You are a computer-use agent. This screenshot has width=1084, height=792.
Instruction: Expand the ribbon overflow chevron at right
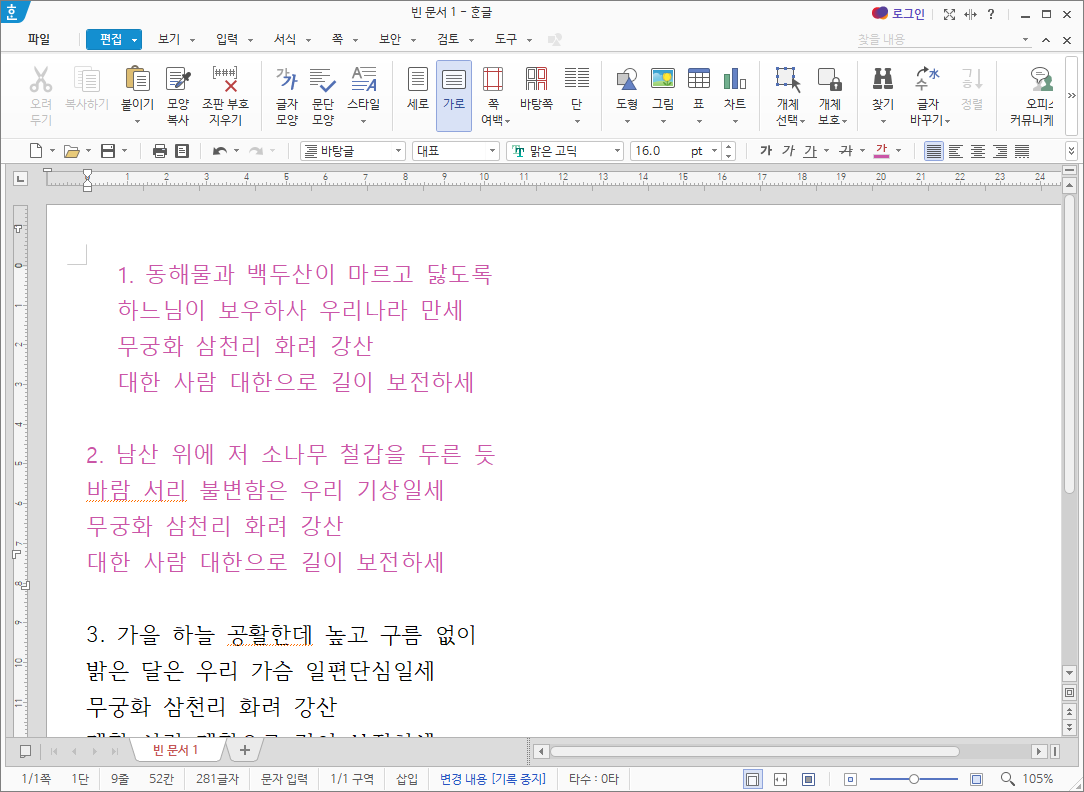[1072, 95]
